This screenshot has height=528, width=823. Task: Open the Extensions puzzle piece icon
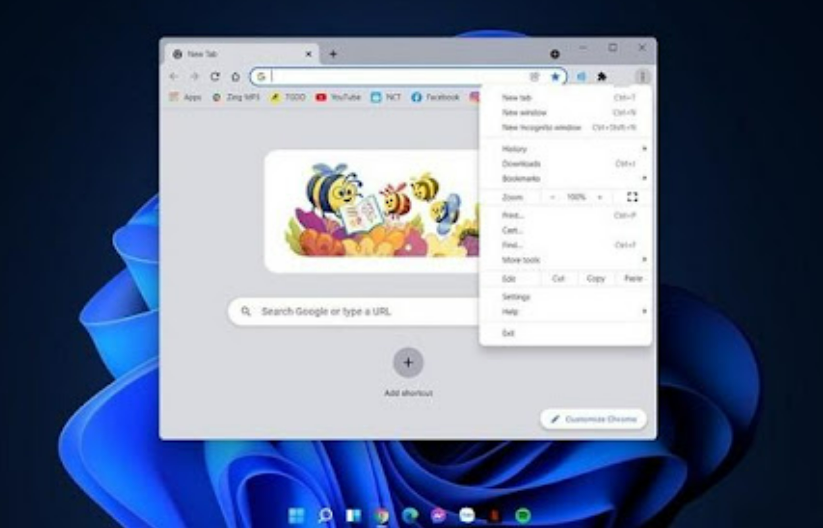[602, 77]
